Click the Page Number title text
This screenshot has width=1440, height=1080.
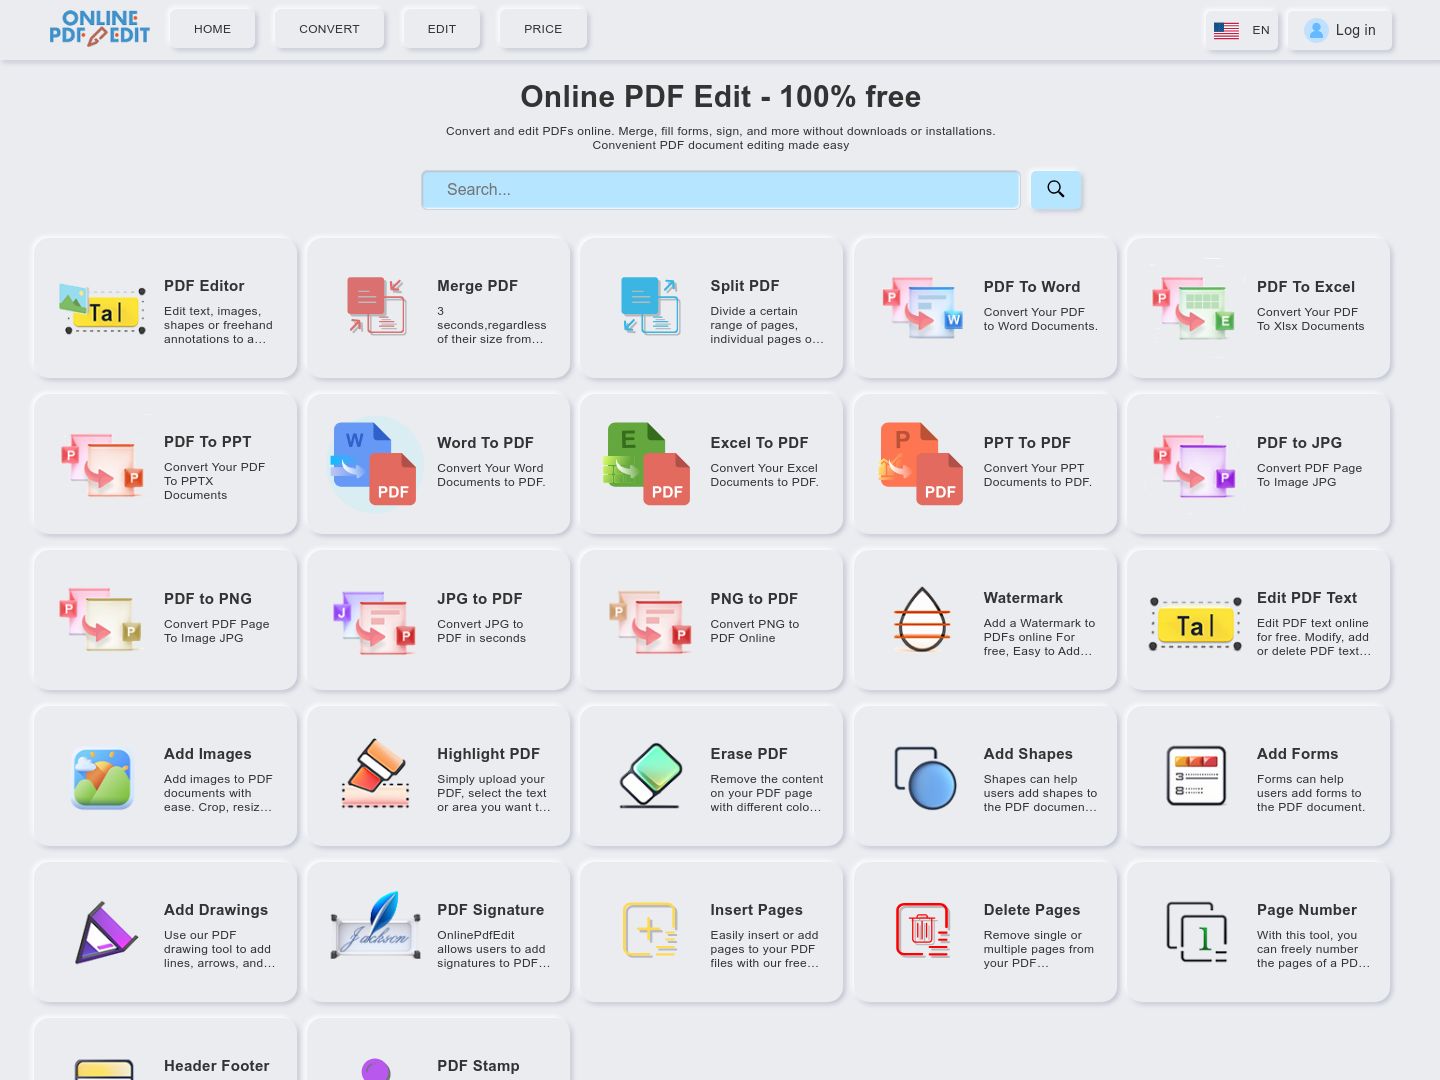(x=1307, y=910)
